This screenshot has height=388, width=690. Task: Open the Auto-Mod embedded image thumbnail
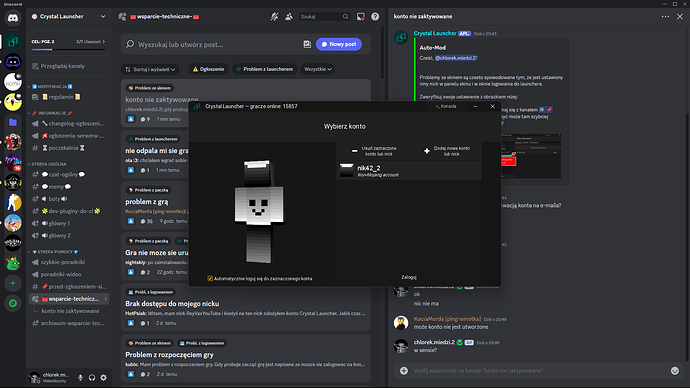[531, 156]
